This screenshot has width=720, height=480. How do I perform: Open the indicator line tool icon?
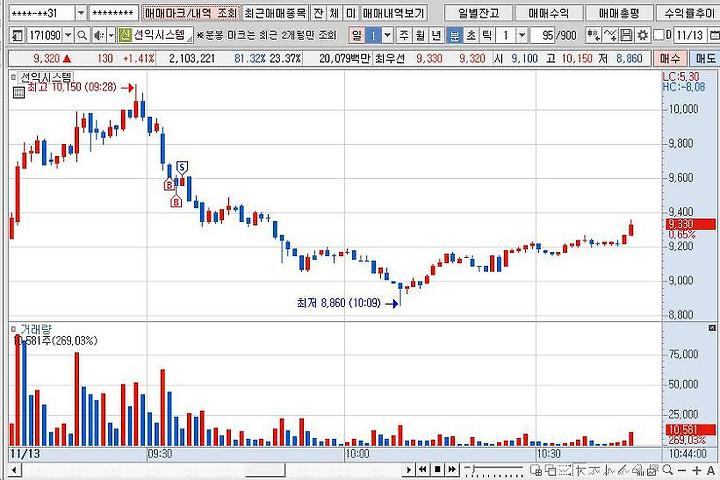(x=610, y=35)
